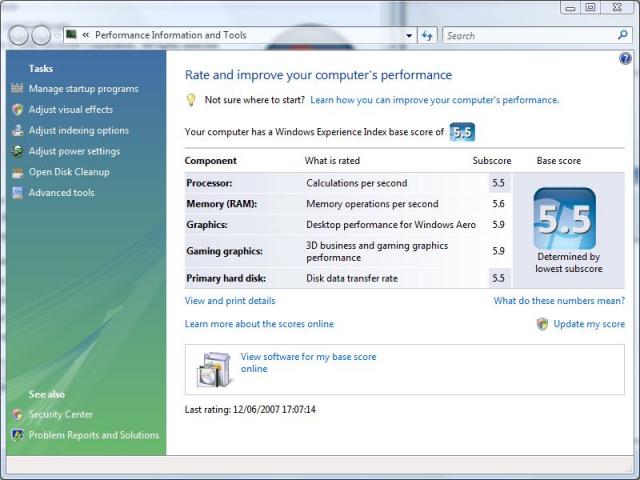The height and width of the screenshot is (480, 640).
Task: Click the refresh arrows icon beside address bar
Action: 427,36
